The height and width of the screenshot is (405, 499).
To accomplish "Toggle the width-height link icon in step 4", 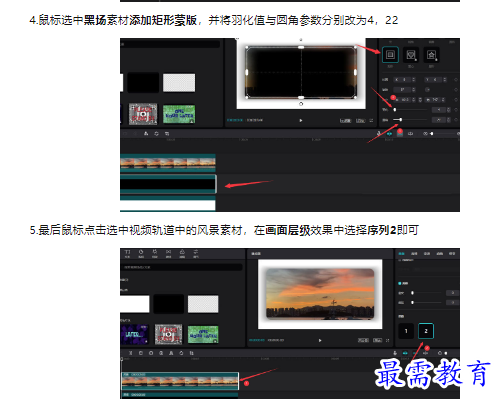I will click(x=420, y=100).
